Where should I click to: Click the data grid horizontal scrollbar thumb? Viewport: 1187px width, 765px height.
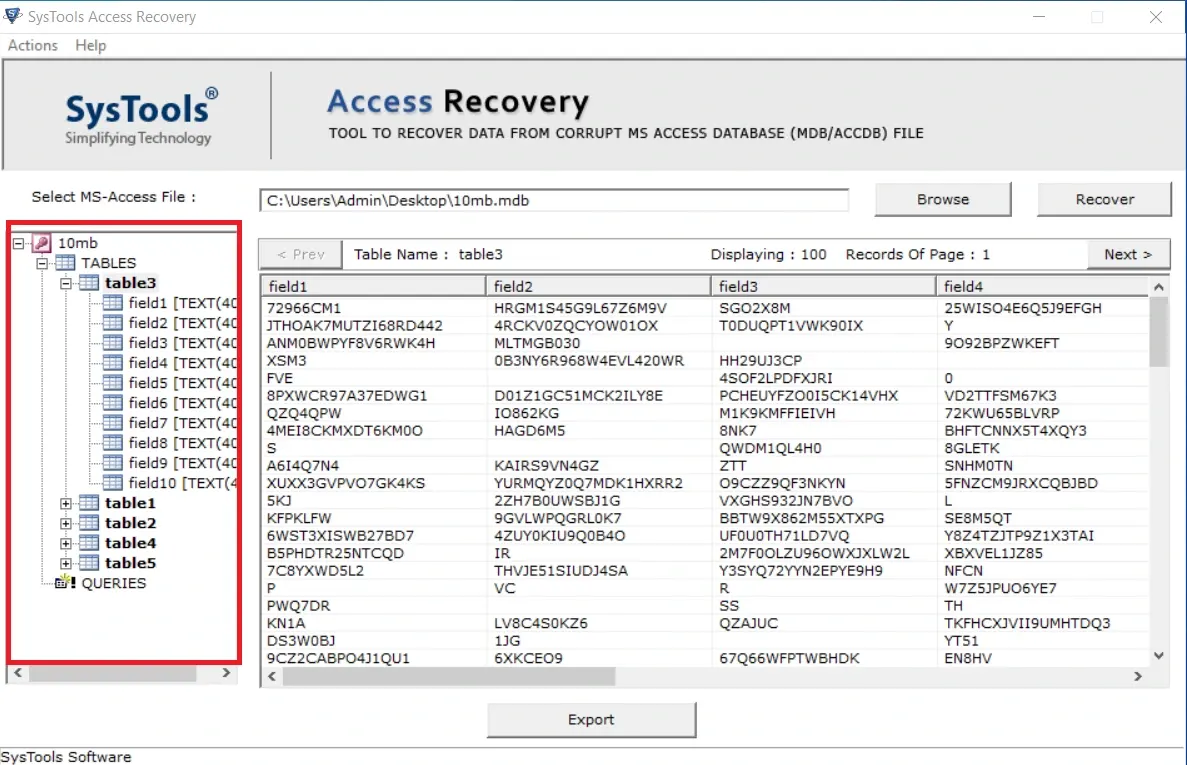coord(449,676)
